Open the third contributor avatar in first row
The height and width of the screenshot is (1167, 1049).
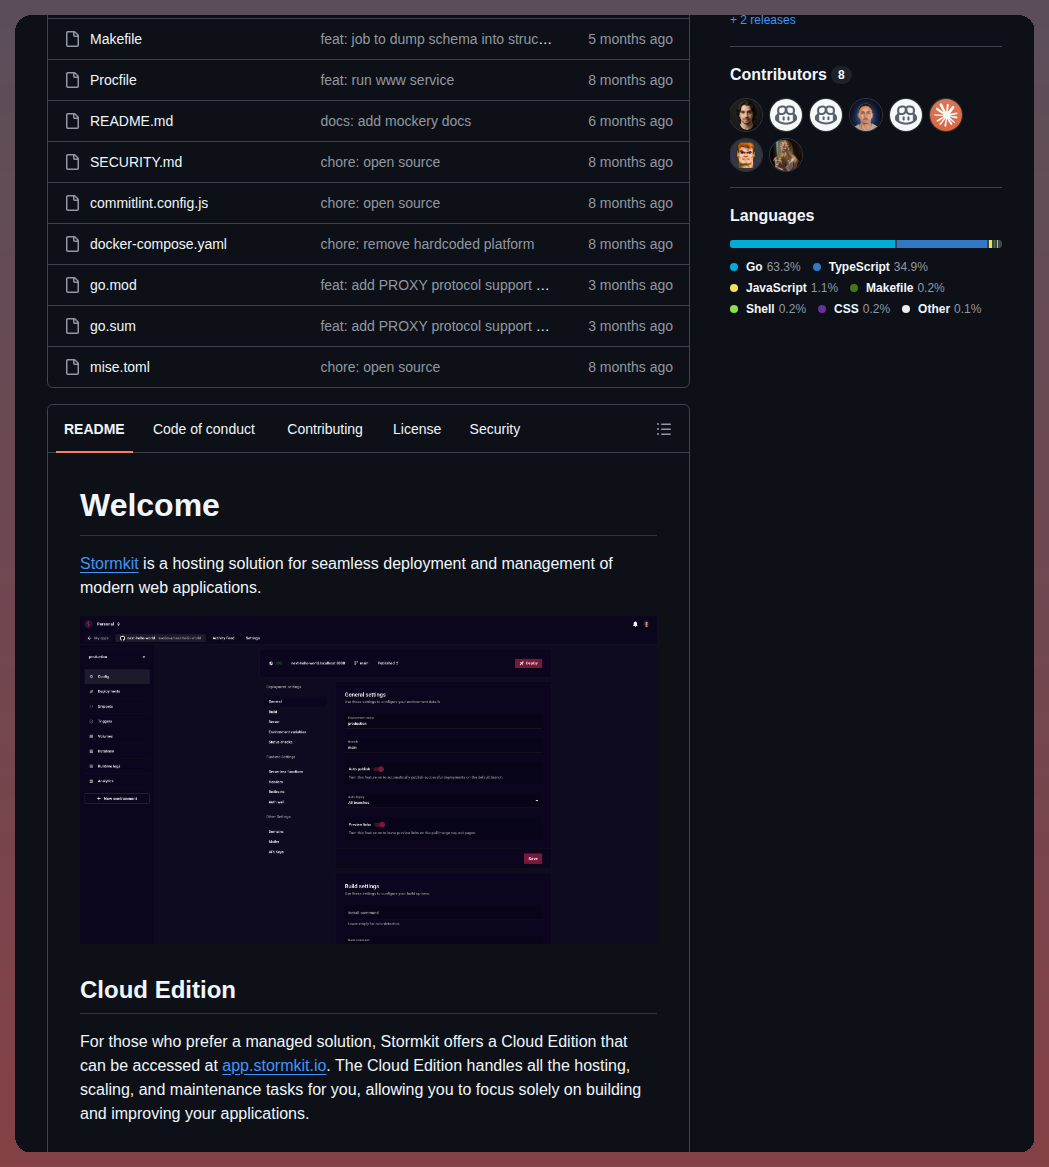pos(826,115)
